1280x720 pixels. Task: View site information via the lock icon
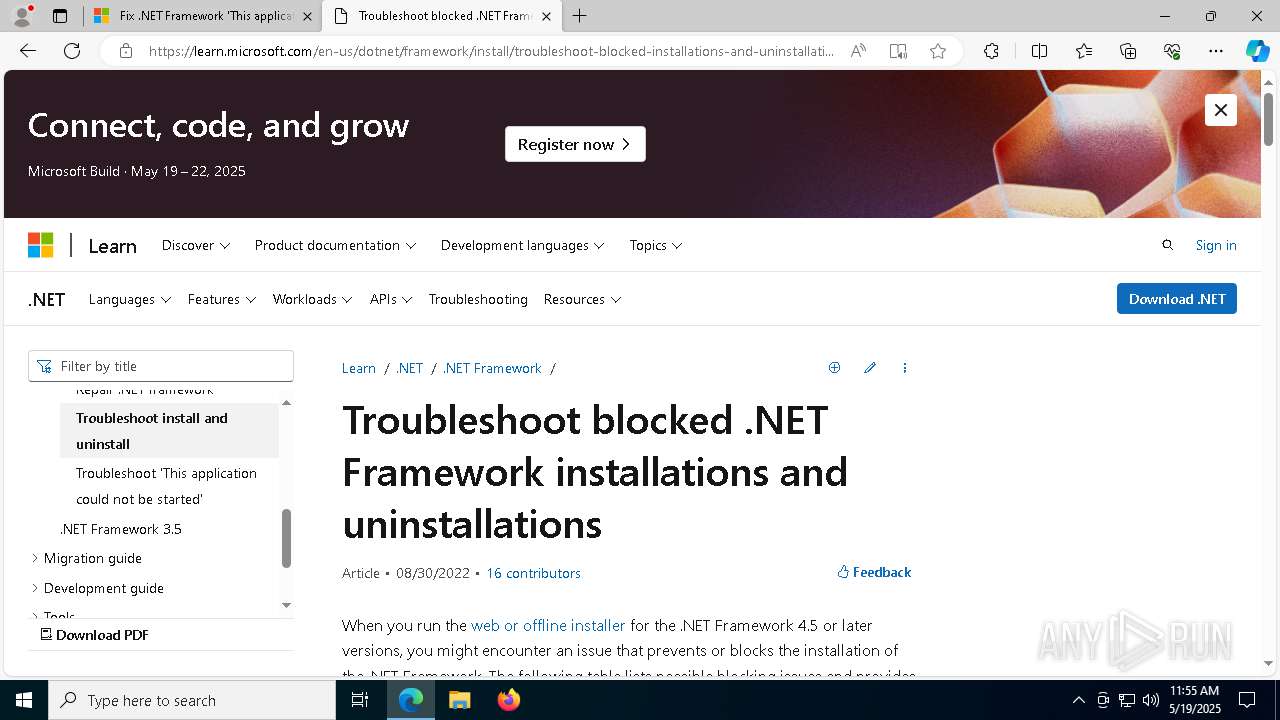pos(126,51)
